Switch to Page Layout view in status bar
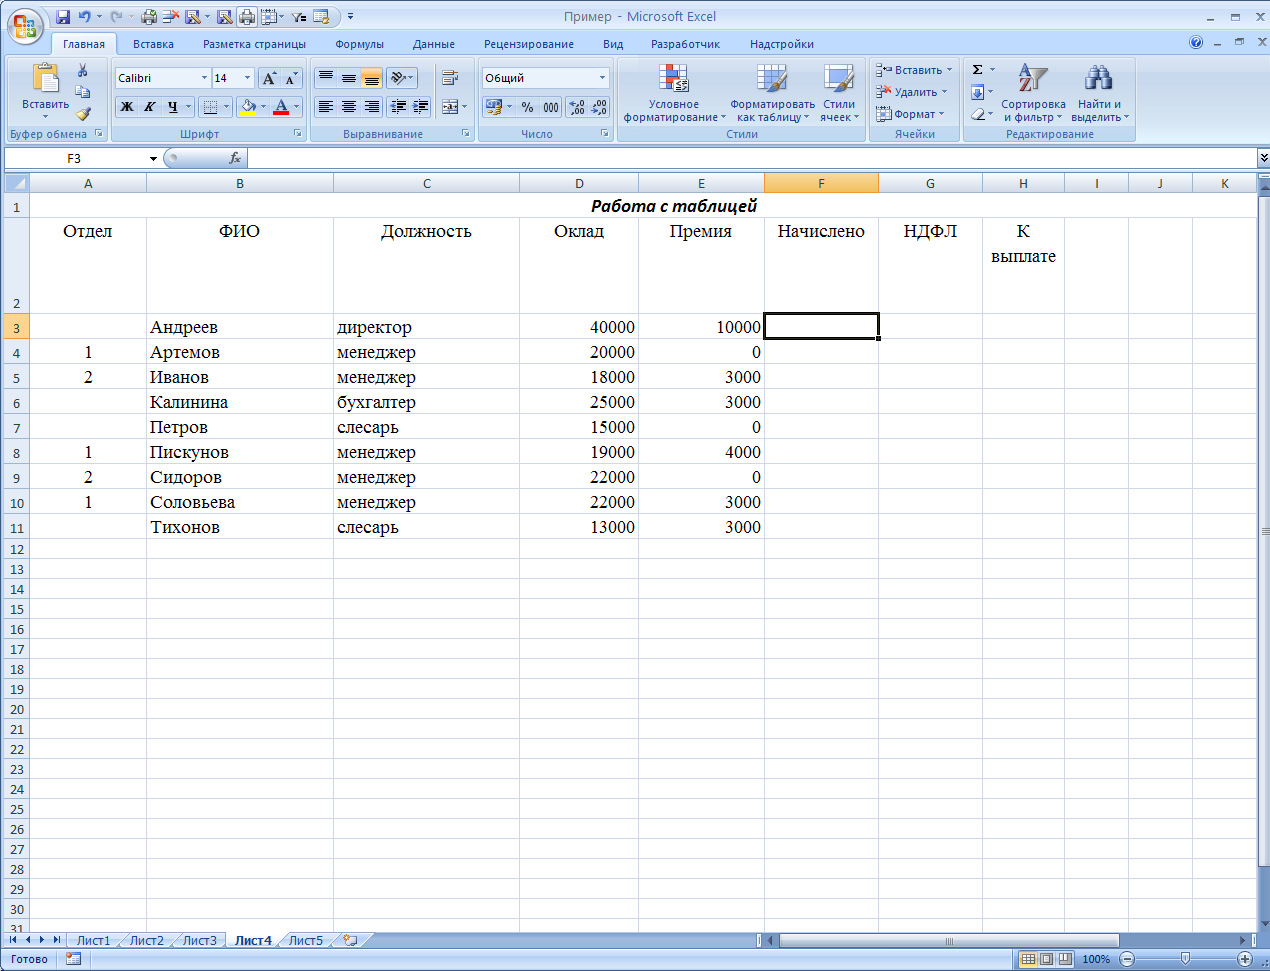This screenshot has width=1270, height=971. pyautogui.click(x=1046, y=959)
